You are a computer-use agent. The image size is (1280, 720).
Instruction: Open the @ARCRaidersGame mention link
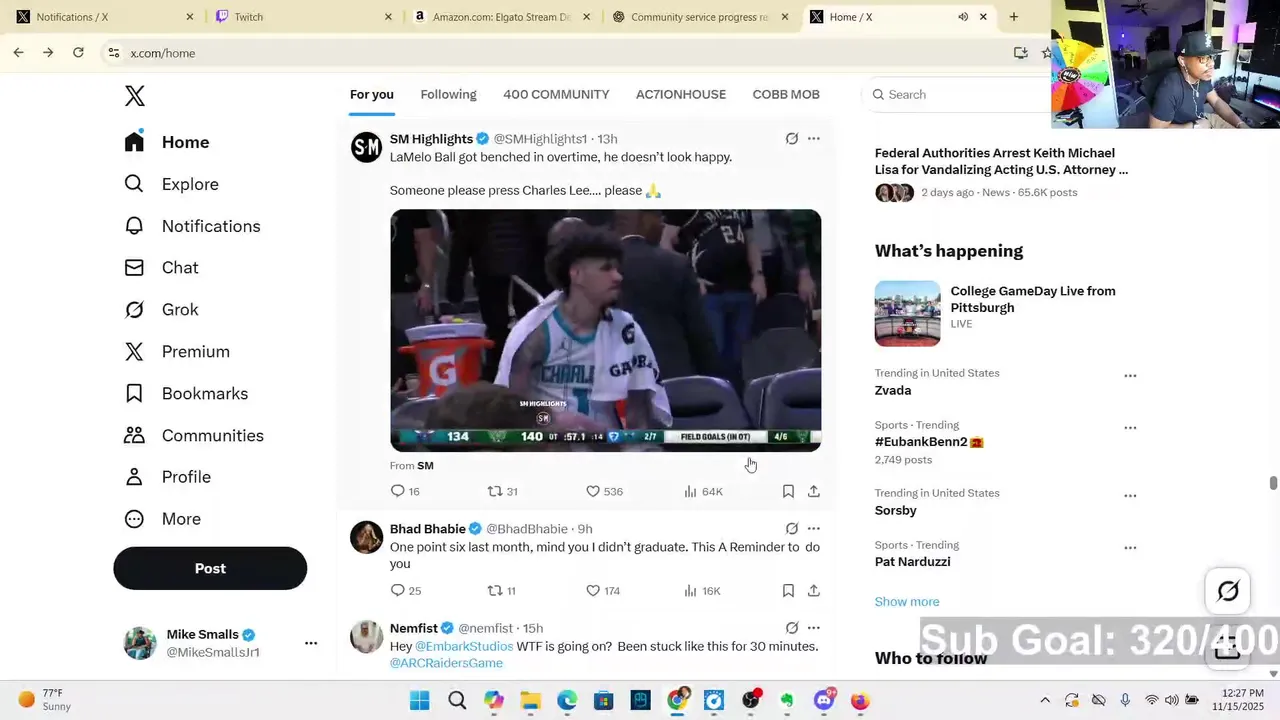click(x=446, y=663)
